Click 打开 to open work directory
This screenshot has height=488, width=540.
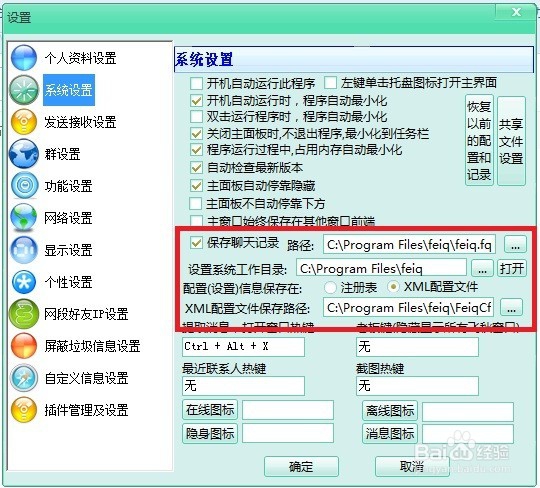(x=512, y=268)
